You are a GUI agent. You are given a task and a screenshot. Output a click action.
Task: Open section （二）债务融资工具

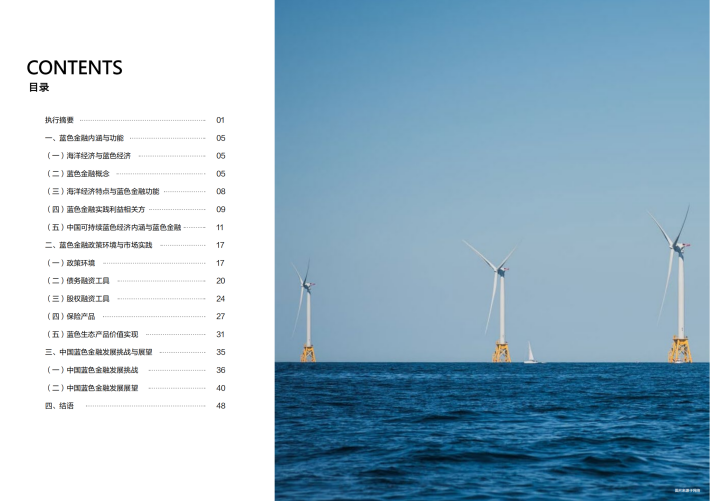[x=77, y=281]
